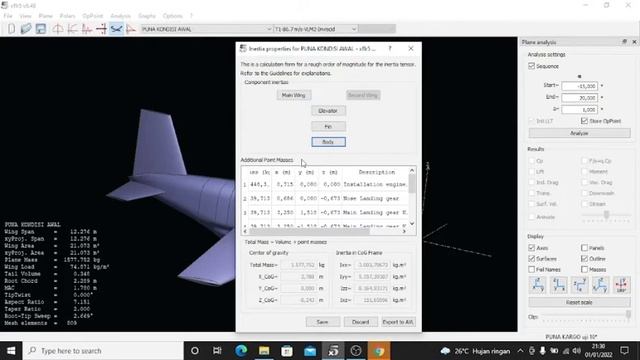Viewport: 640px width, 360px height.
Task: Click the Body inertia button
Action: 328,142
